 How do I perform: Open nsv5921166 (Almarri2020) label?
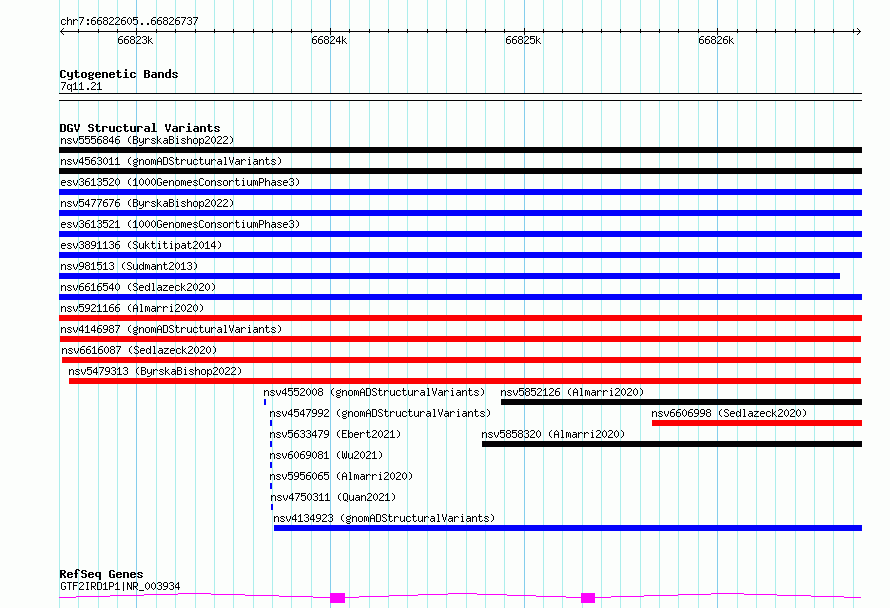click(132, 308)
